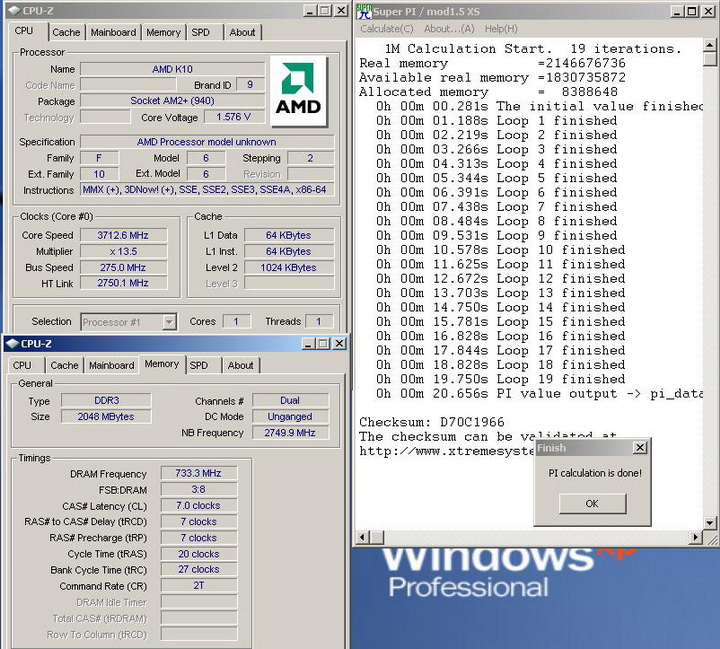This screenshot has height=649, width=720.
Task: Minimize the top CPU-Z window
Action: click(310, 11)
